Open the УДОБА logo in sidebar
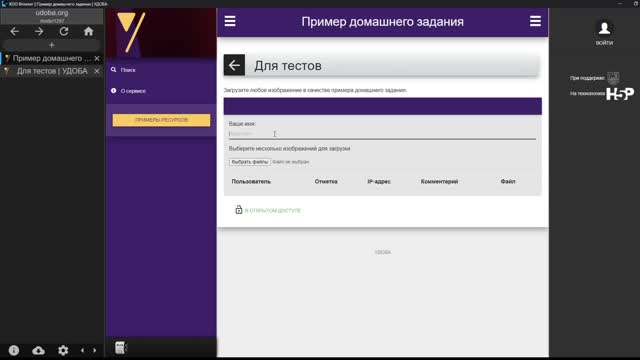Viewport: 640px width, 360px height. (131, 33)
